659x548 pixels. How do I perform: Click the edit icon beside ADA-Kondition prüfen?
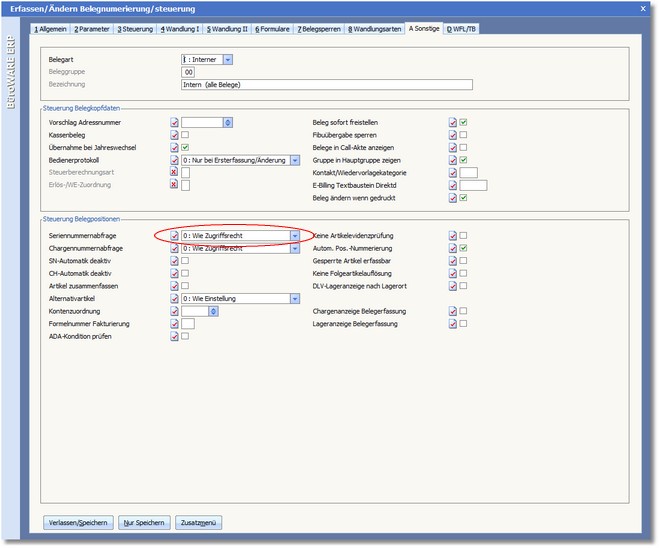(174, 337)
